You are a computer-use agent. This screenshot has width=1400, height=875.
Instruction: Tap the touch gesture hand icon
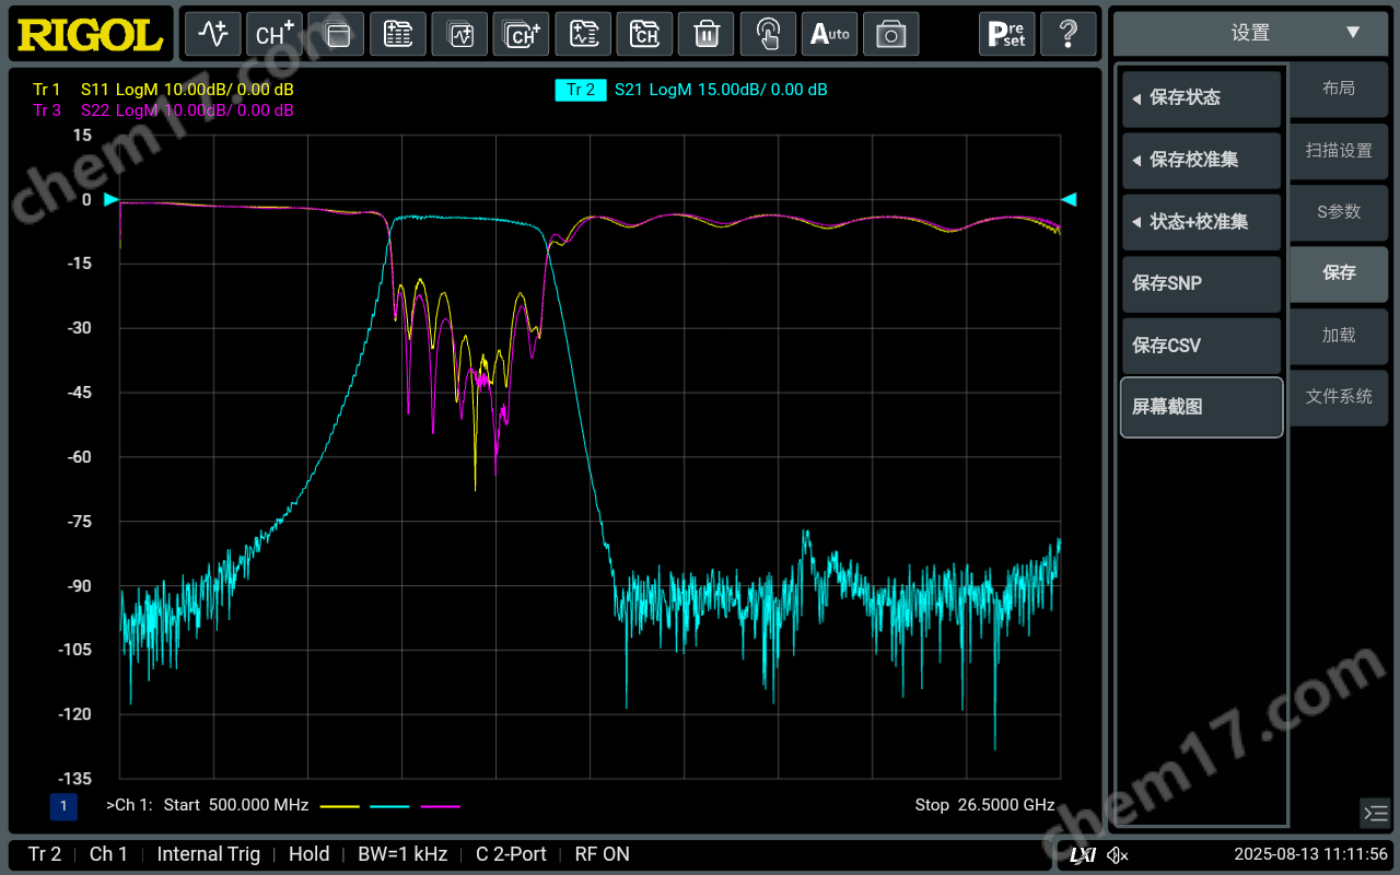coord(767,35)
